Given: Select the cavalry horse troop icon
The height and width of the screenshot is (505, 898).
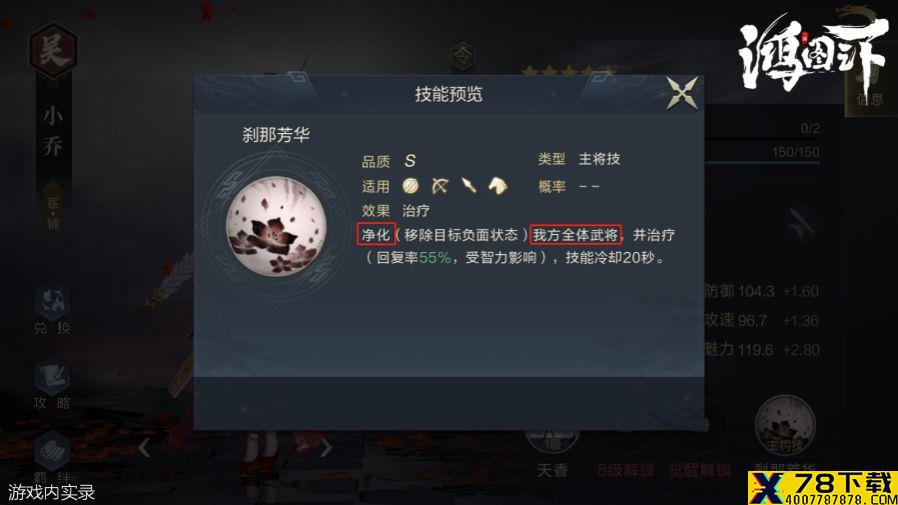Looking at the screenshot, I should tap(497, 186).
